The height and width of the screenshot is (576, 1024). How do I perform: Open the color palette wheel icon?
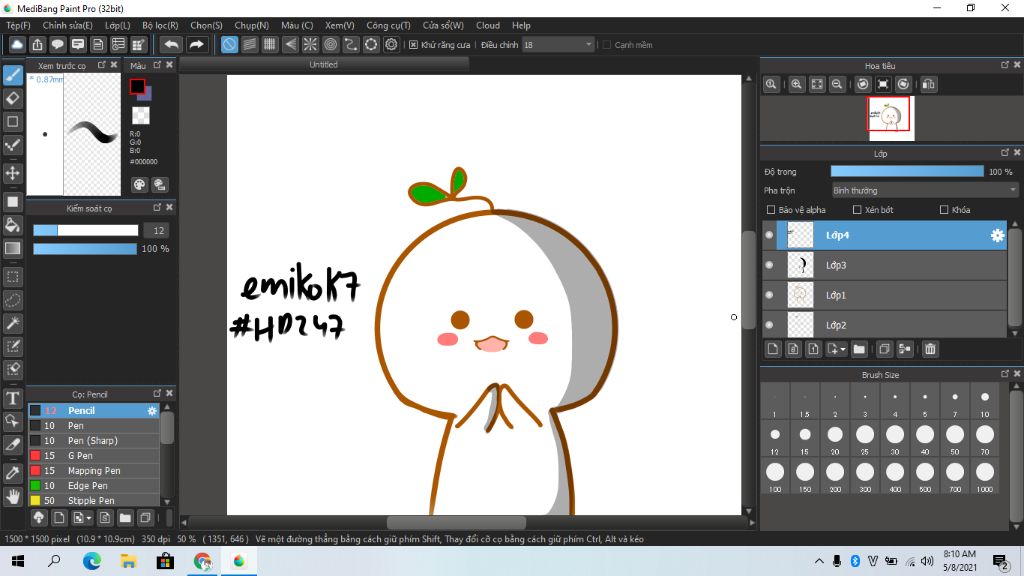[139, 185]
